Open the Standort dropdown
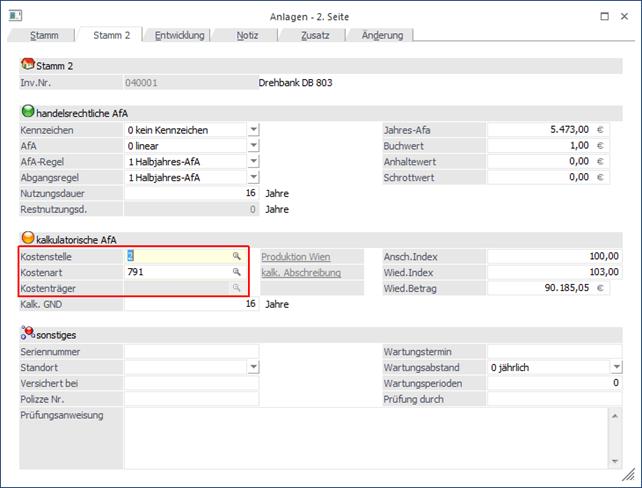 tap(253, 368)
